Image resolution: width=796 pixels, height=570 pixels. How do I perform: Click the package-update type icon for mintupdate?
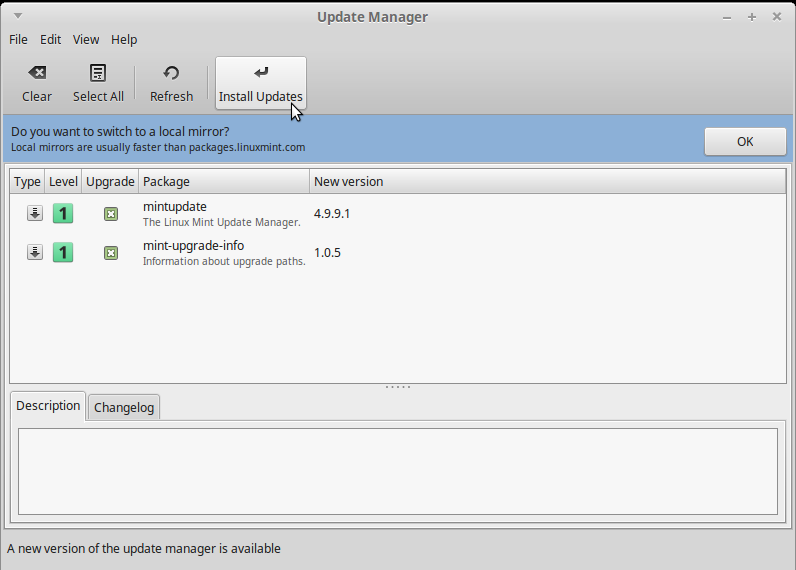click(35, 213)
